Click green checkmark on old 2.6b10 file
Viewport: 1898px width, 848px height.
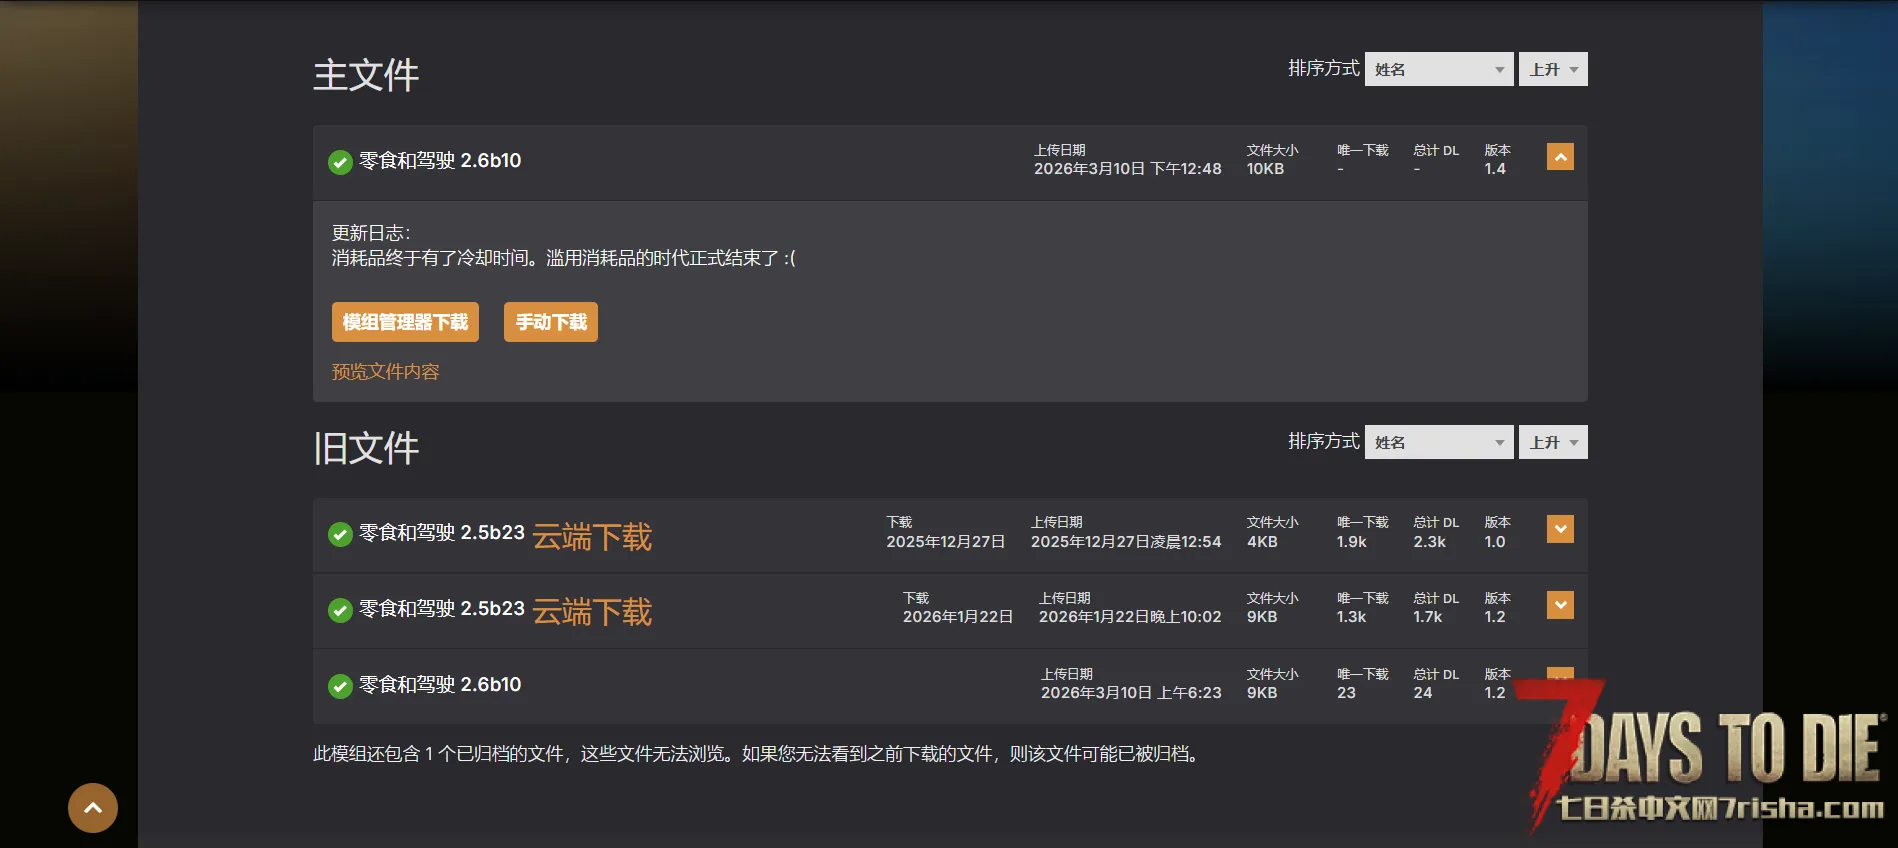[x=340, y=686]
